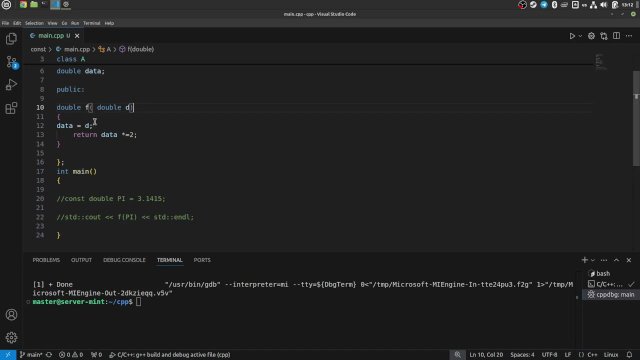This screenshot has width=640, height=360.
Task: Open the Files manager from taskbar
Action: (34, 5)
